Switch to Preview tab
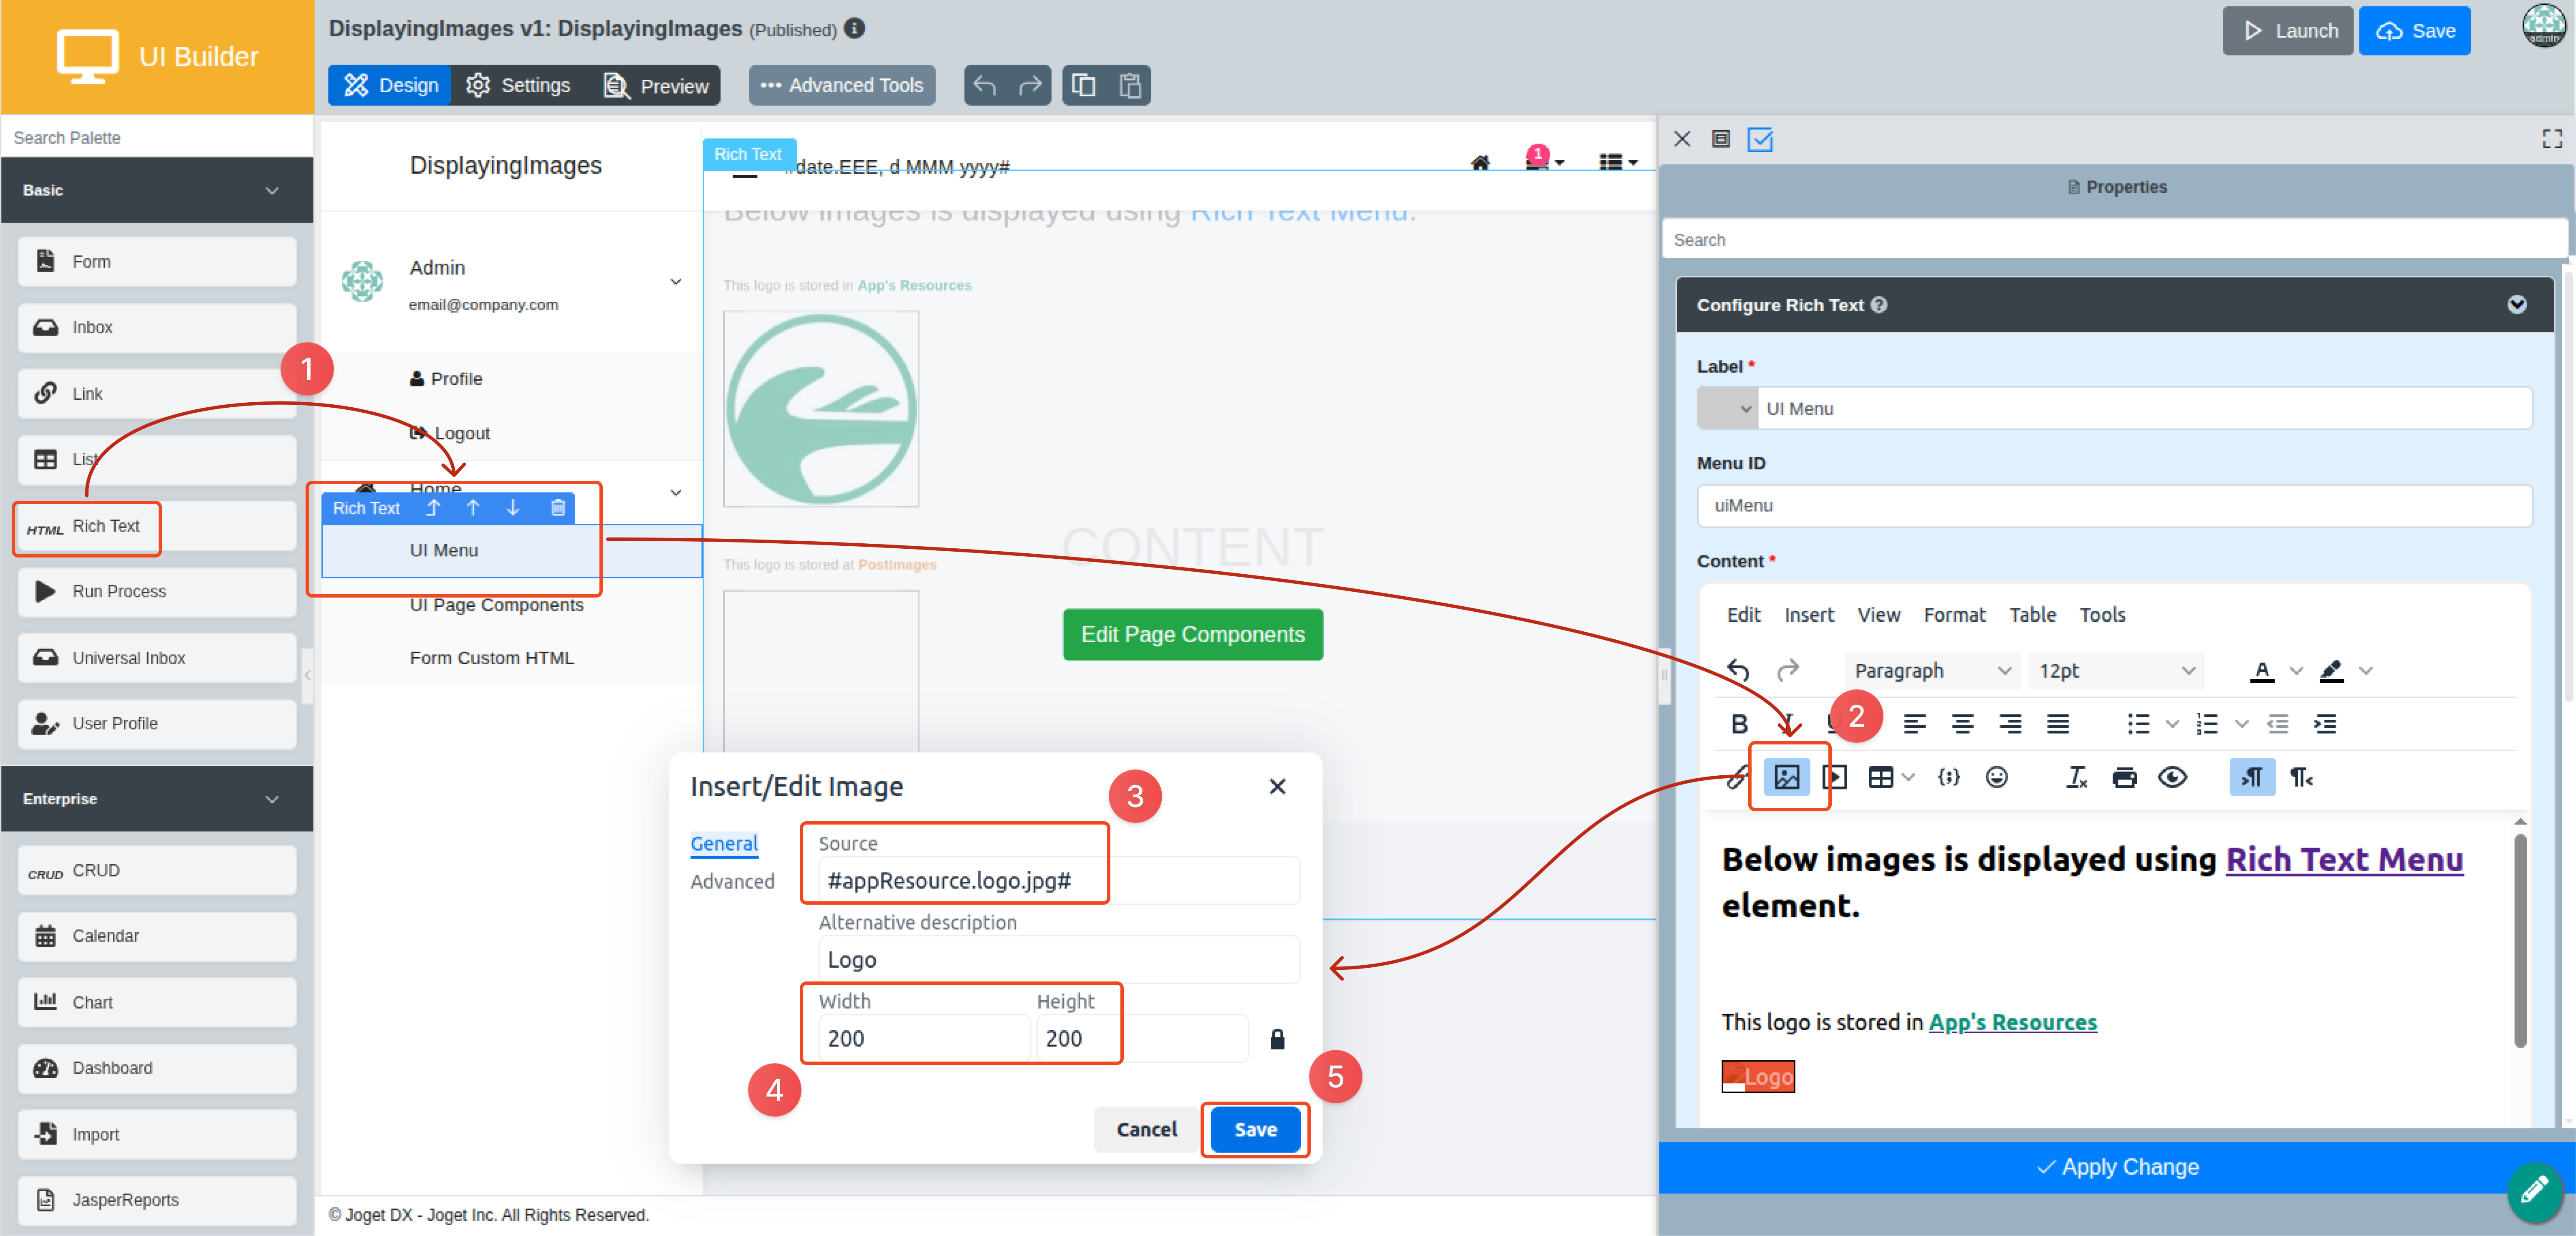The height and width of the screenshot is (1236, 2576). (656, 85)
